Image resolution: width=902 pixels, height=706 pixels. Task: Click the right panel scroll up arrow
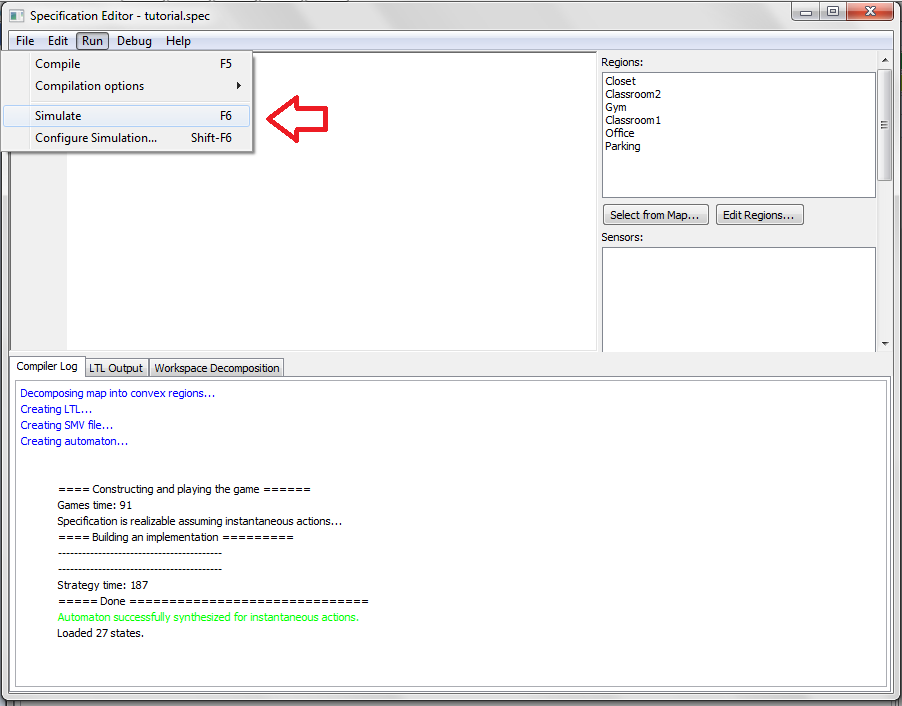[885, 60]
